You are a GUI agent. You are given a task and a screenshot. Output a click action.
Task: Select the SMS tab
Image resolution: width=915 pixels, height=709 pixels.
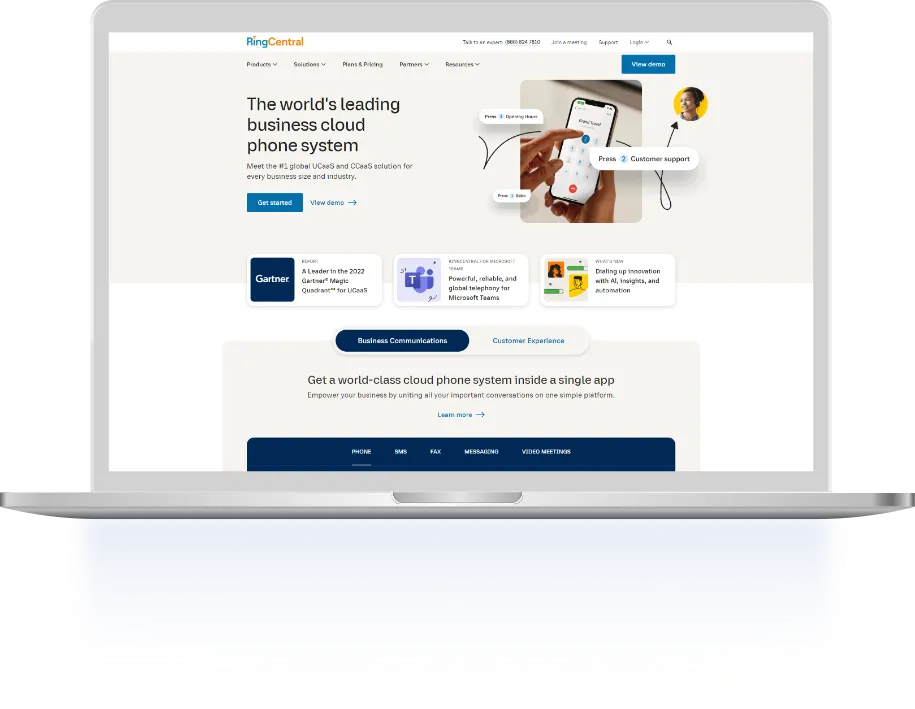pyautogui.click(x=401, y=452)
